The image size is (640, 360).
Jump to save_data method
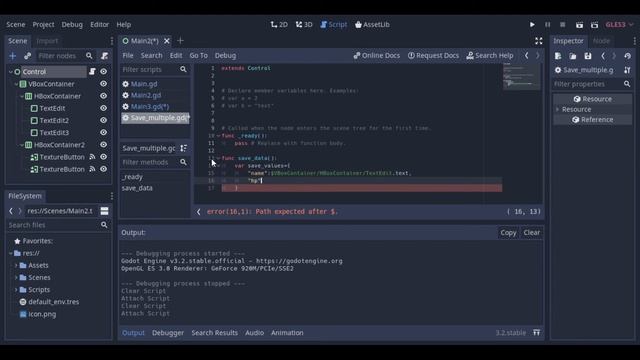click(137, 188)
